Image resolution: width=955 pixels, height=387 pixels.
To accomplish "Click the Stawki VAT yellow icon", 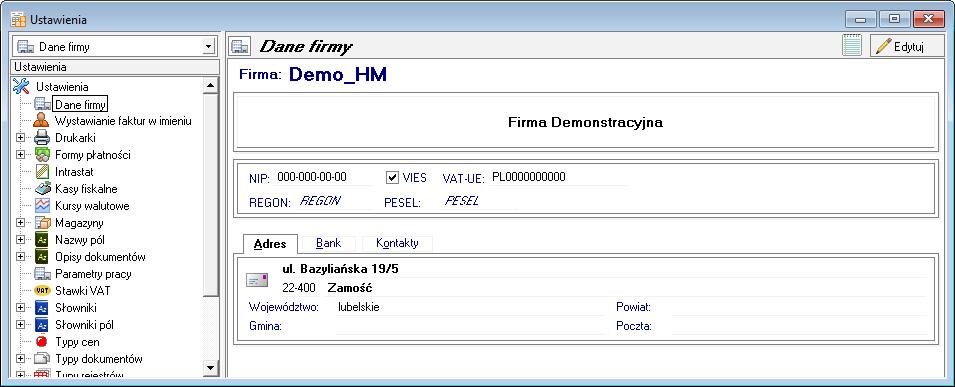I will point(42,291).
